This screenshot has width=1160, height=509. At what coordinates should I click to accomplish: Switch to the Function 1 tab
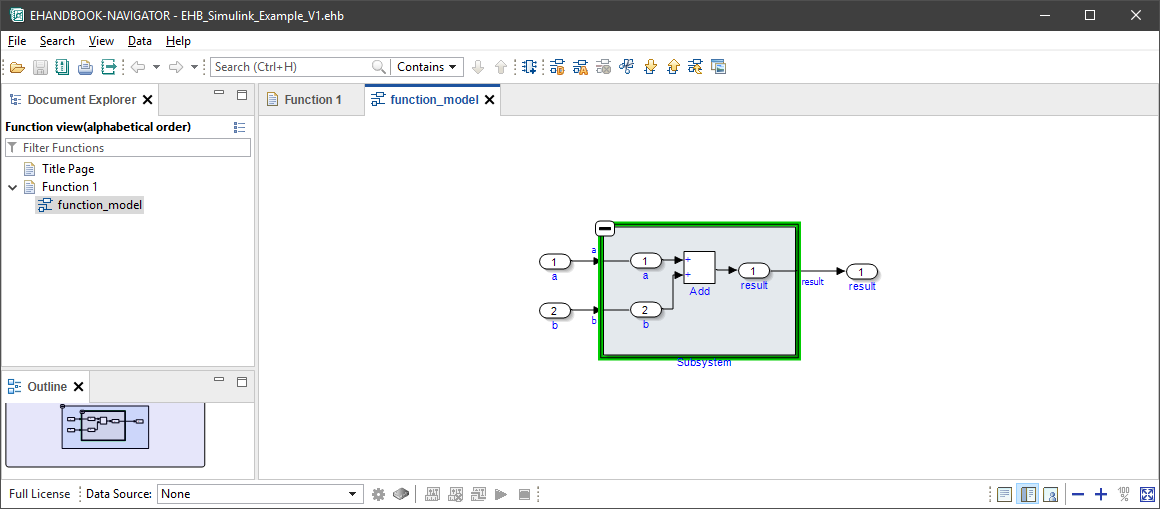click(x=311, y=100)
